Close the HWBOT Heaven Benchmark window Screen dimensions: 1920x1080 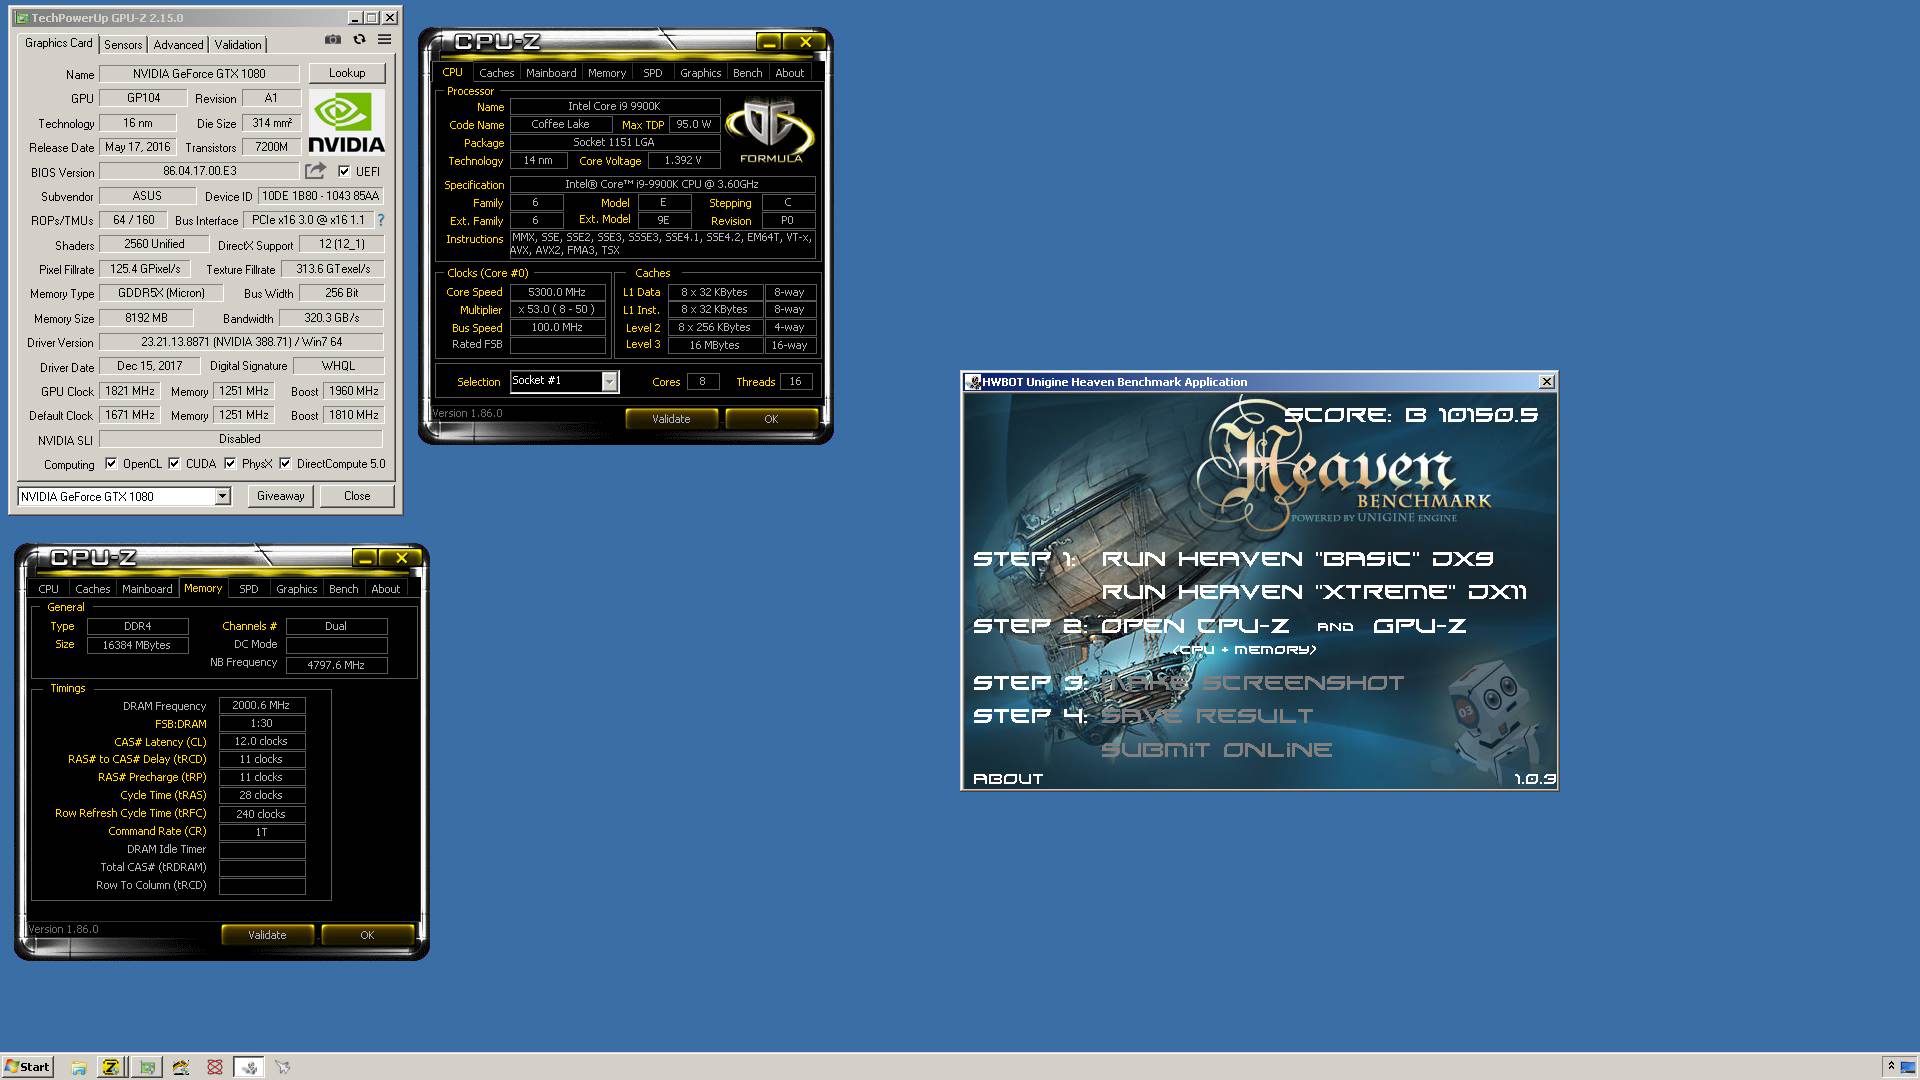click(x=1547, y=382)
